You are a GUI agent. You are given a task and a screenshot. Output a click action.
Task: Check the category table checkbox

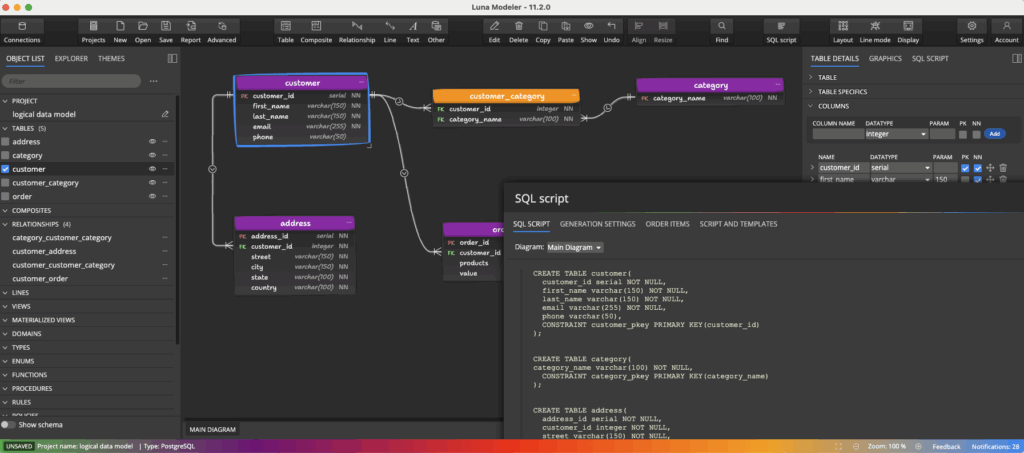click(5, 155)
